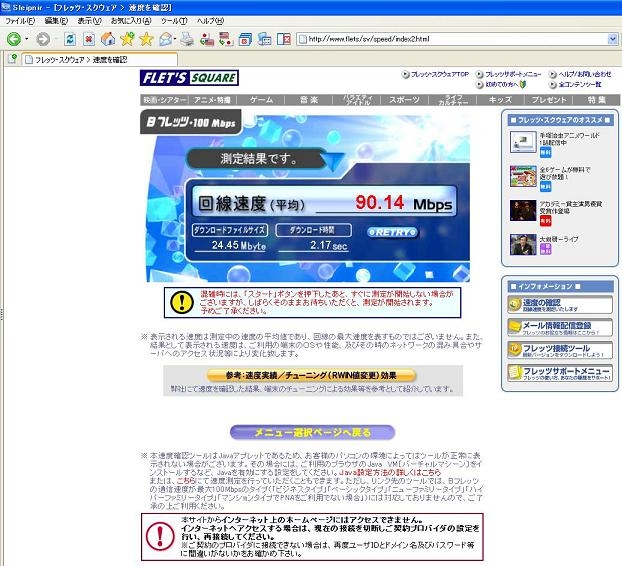Open 手塚治虫アニメワールド thumbnail
The height and width of the screenshot is (566, 622).
point(523,142)
